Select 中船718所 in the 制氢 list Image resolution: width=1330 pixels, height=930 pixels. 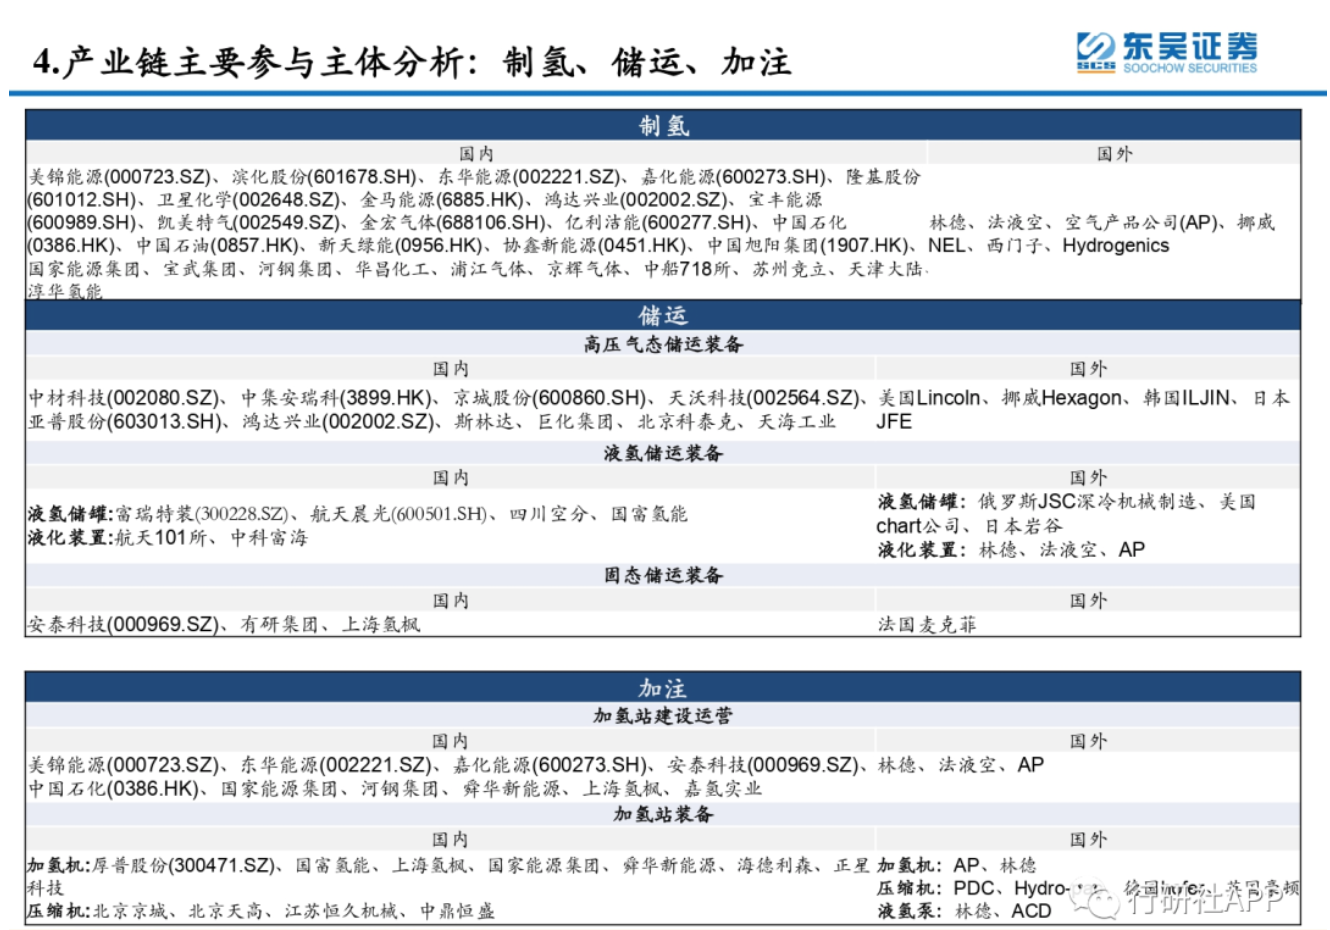click(687, 269)
